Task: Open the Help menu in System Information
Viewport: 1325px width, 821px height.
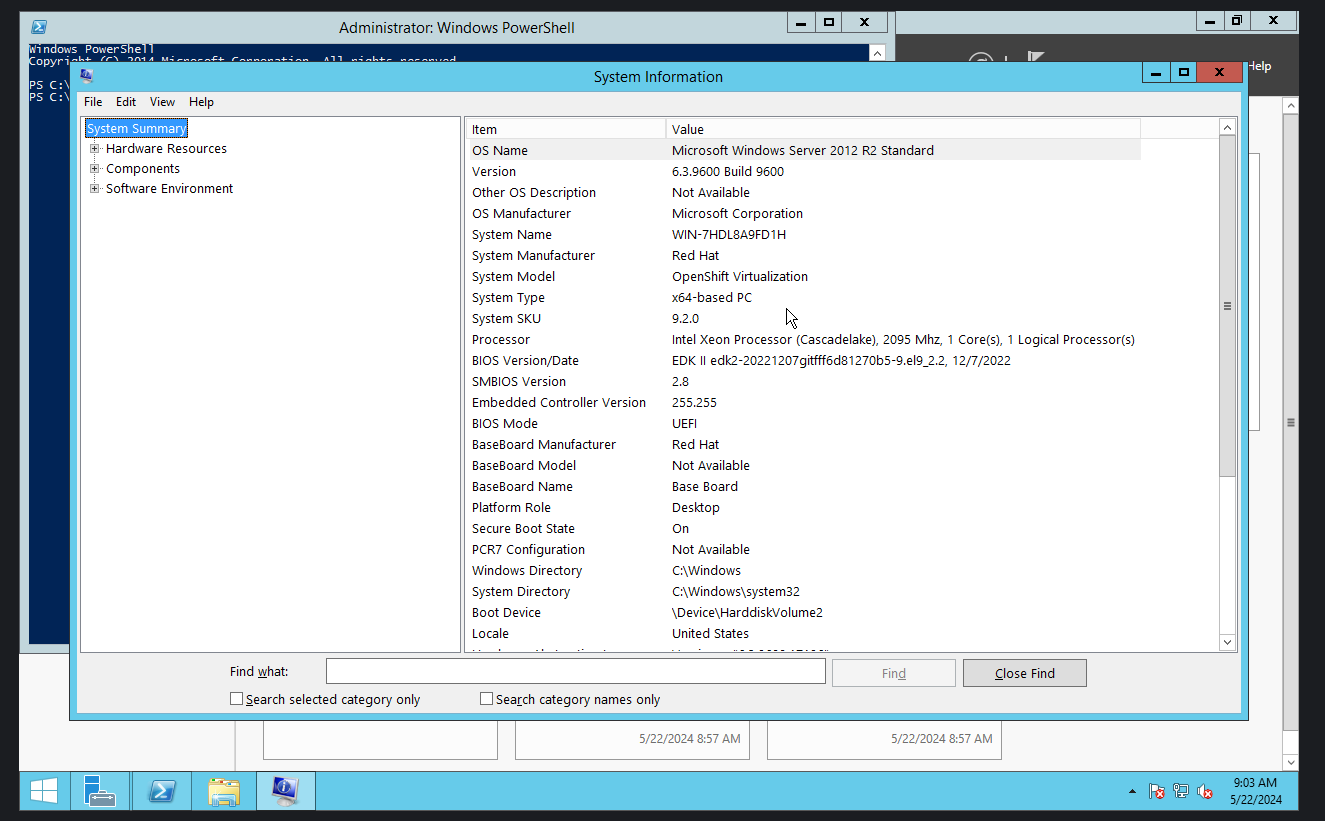Action: click(201, 102)
